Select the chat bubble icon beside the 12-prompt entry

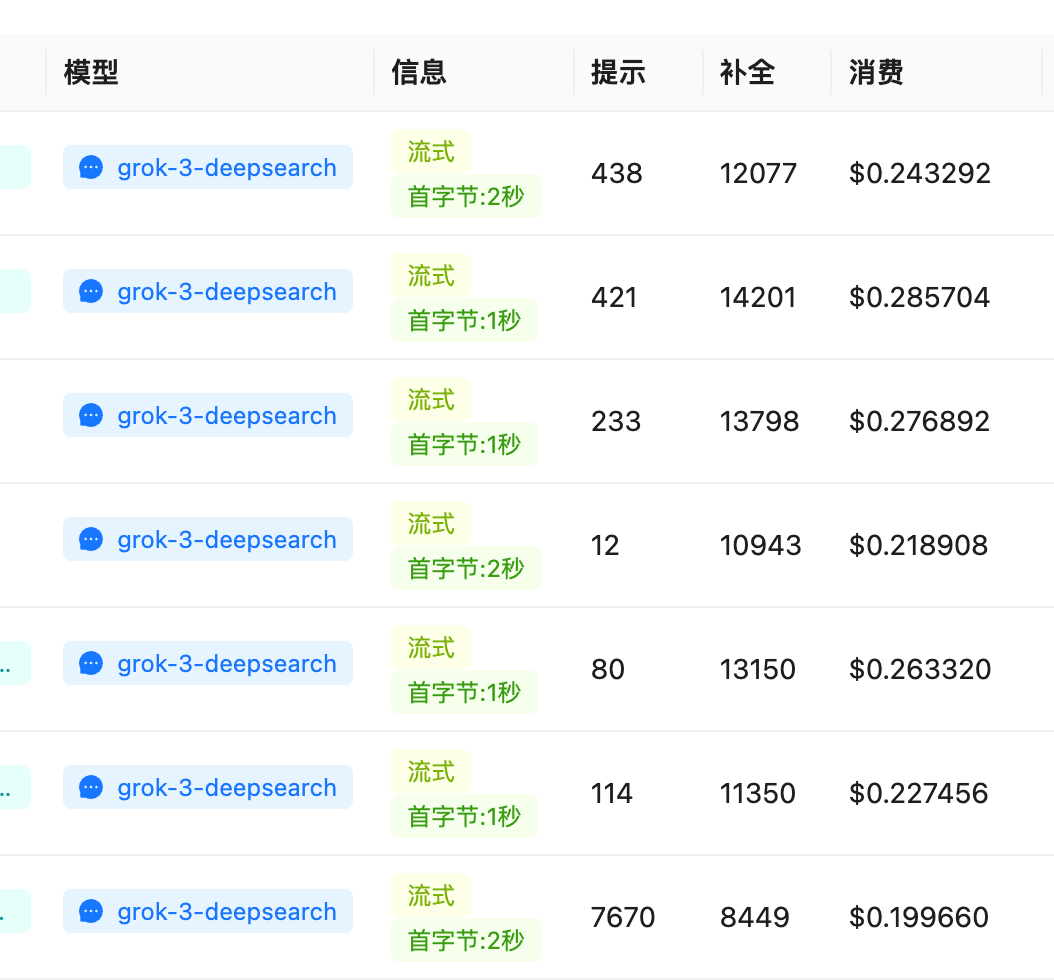pos(90,539)
